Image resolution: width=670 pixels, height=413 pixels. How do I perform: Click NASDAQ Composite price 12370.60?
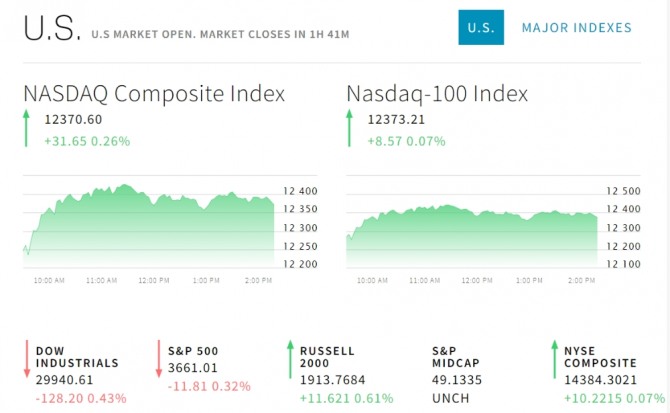coord(73,120)
